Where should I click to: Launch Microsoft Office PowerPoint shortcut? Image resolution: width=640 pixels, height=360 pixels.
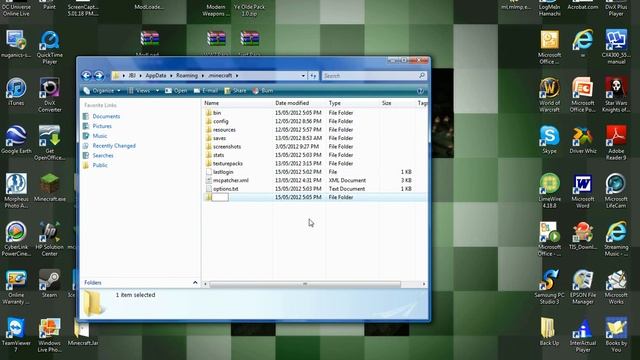pyautogui.click(x=582, y=95)
